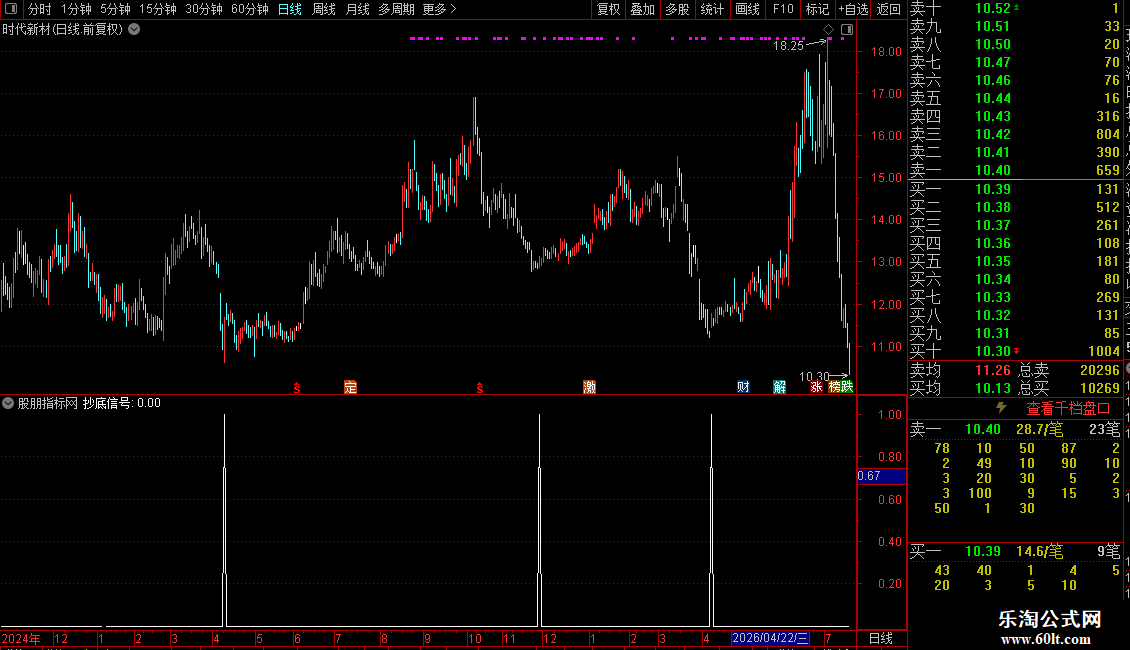1130x650 pixels.
Task: Click the 解 marker icon
Action: point(779,387)
